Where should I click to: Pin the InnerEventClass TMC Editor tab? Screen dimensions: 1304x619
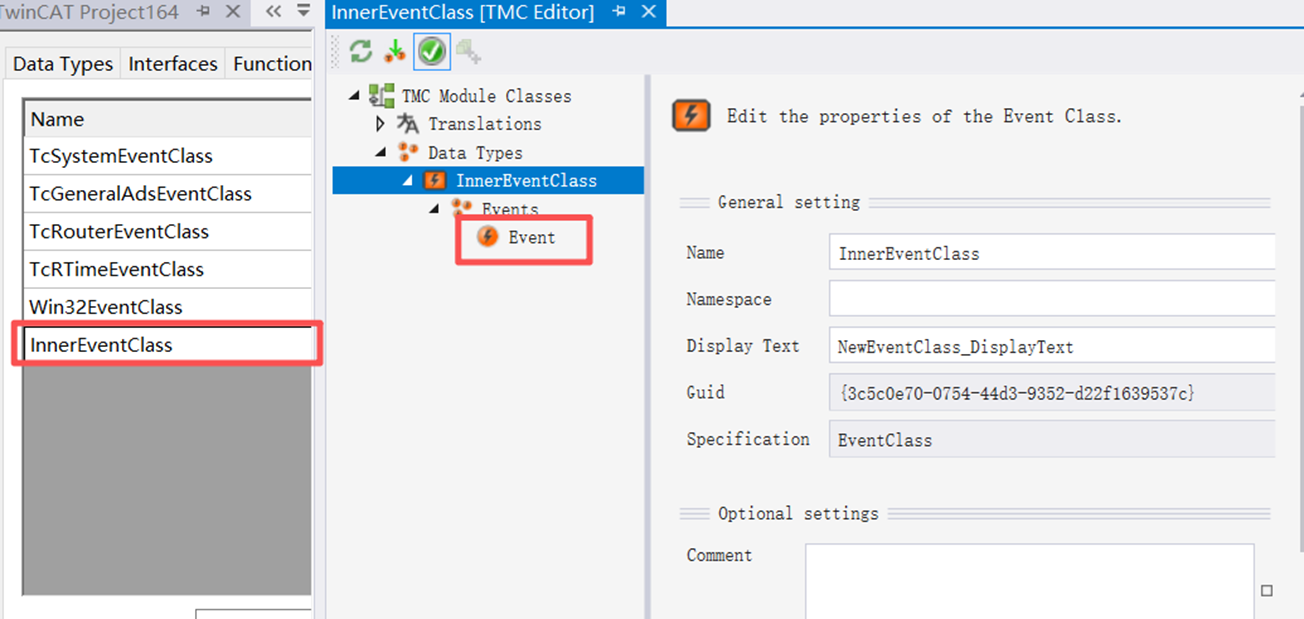coord(620,12)
